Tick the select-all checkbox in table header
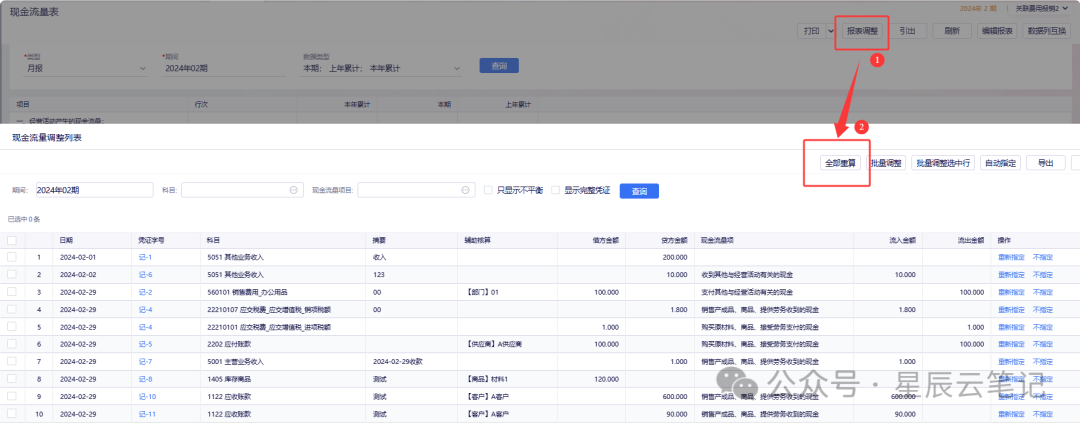1080x428 pixels. click(x=12, y=240)
